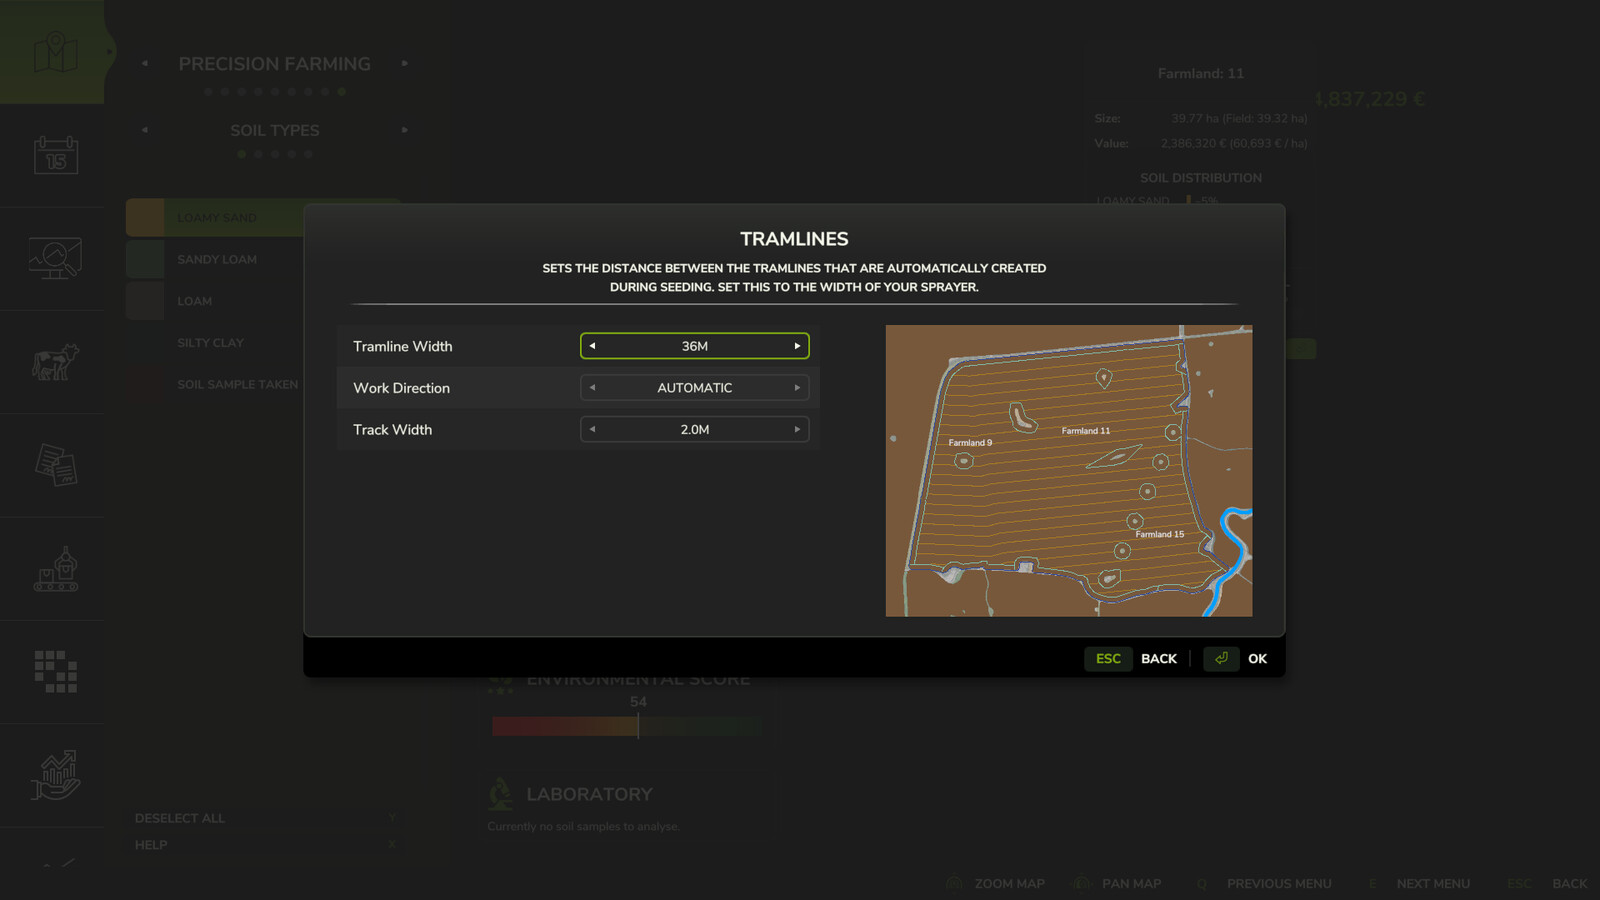Increase Tramline Width with right arrow
This screenshot has height=900, width=1600.
click(797, 346)
